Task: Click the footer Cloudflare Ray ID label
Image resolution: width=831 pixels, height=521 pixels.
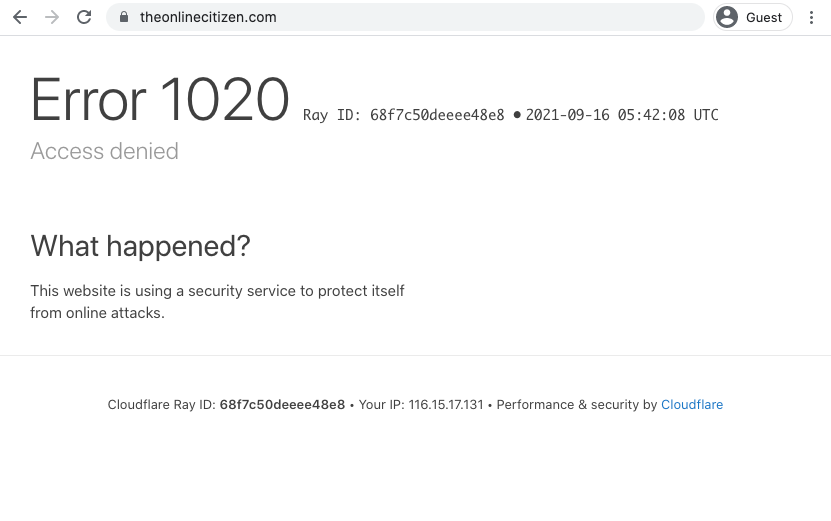Action: (162, 405)
